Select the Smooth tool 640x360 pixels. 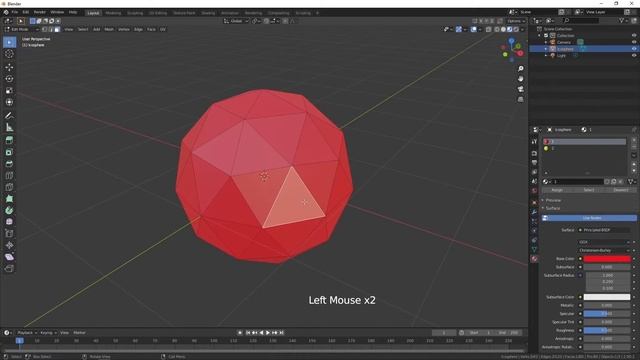[x=9, y=222]
